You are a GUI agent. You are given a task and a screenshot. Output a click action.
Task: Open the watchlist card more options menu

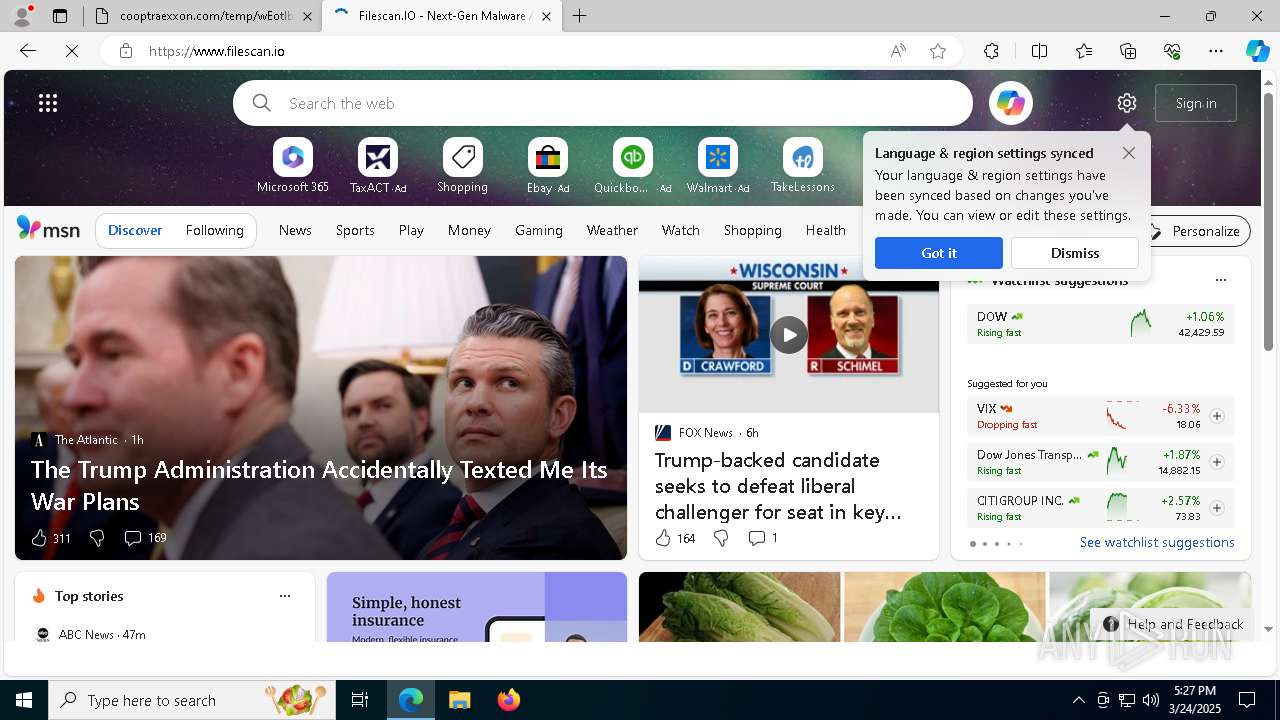1220,281
